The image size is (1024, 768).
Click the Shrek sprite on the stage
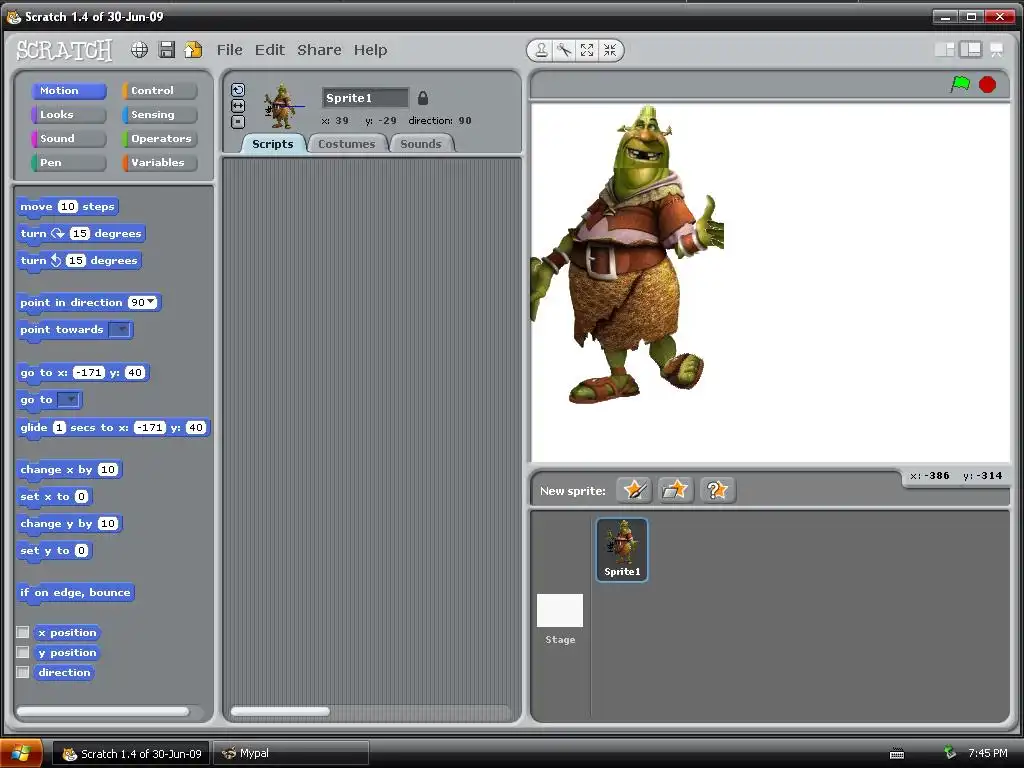(626, 255)
